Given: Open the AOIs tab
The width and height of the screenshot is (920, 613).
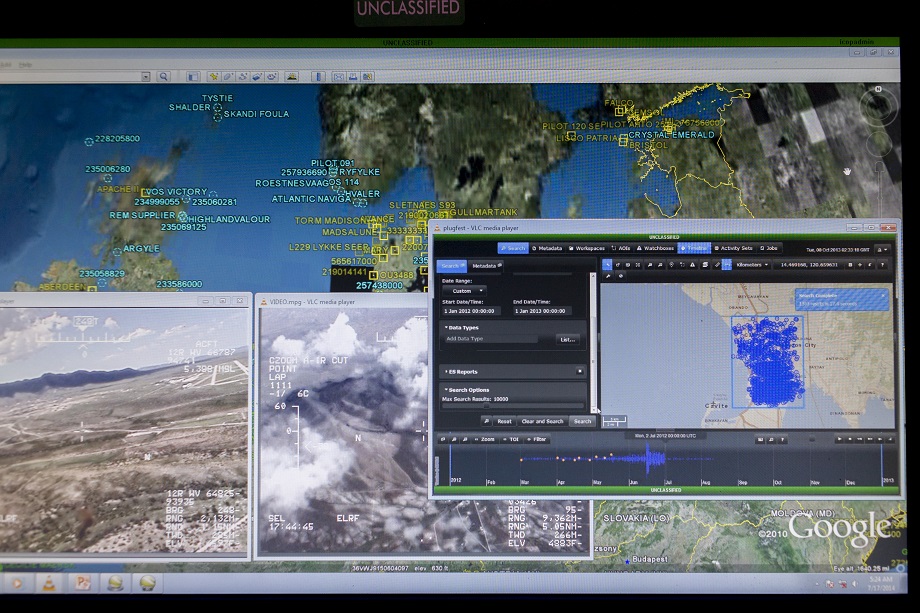Looking at the screenshot, I should [x=621, y=248].
